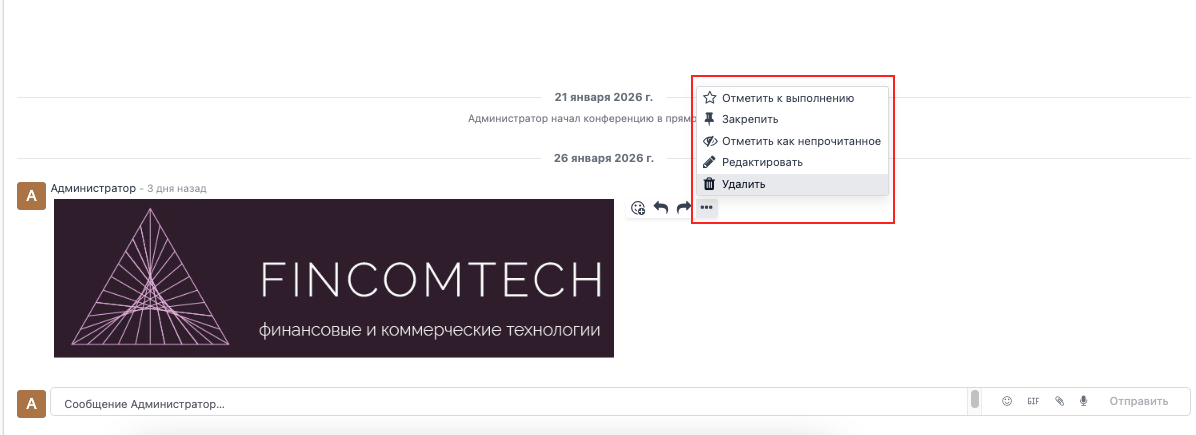Click the three-dots more actions button
Viewport: 1196px width, 435px height.
click(x=706, y=208)
